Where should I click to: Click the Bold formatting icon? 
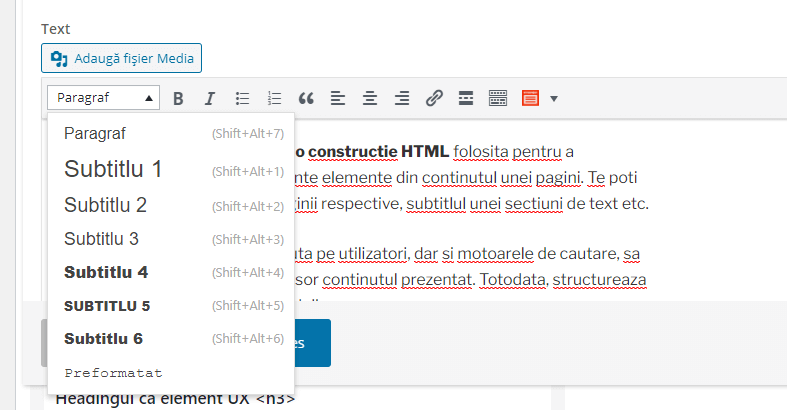tap(178, 98)
